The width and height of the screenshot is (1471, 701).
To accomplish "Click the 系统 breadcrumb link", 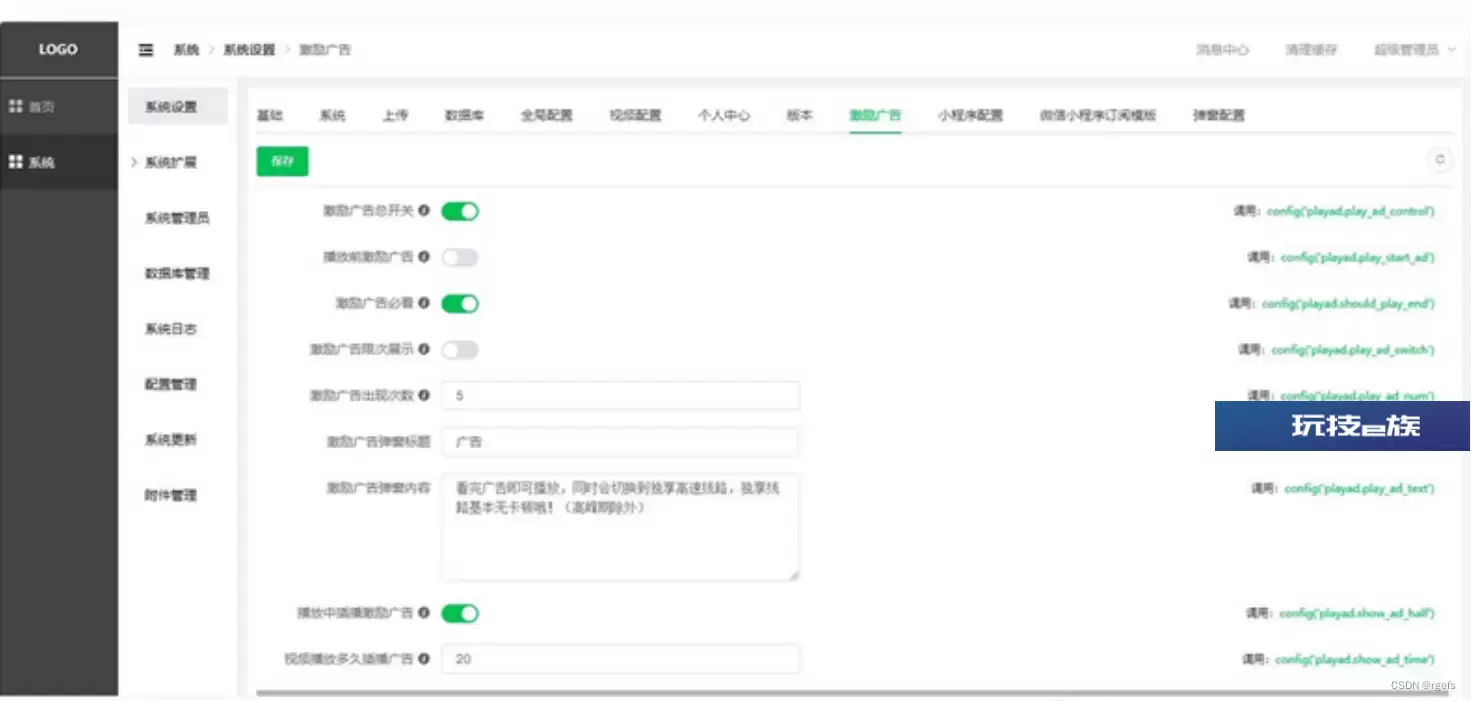I will [186, 50].
